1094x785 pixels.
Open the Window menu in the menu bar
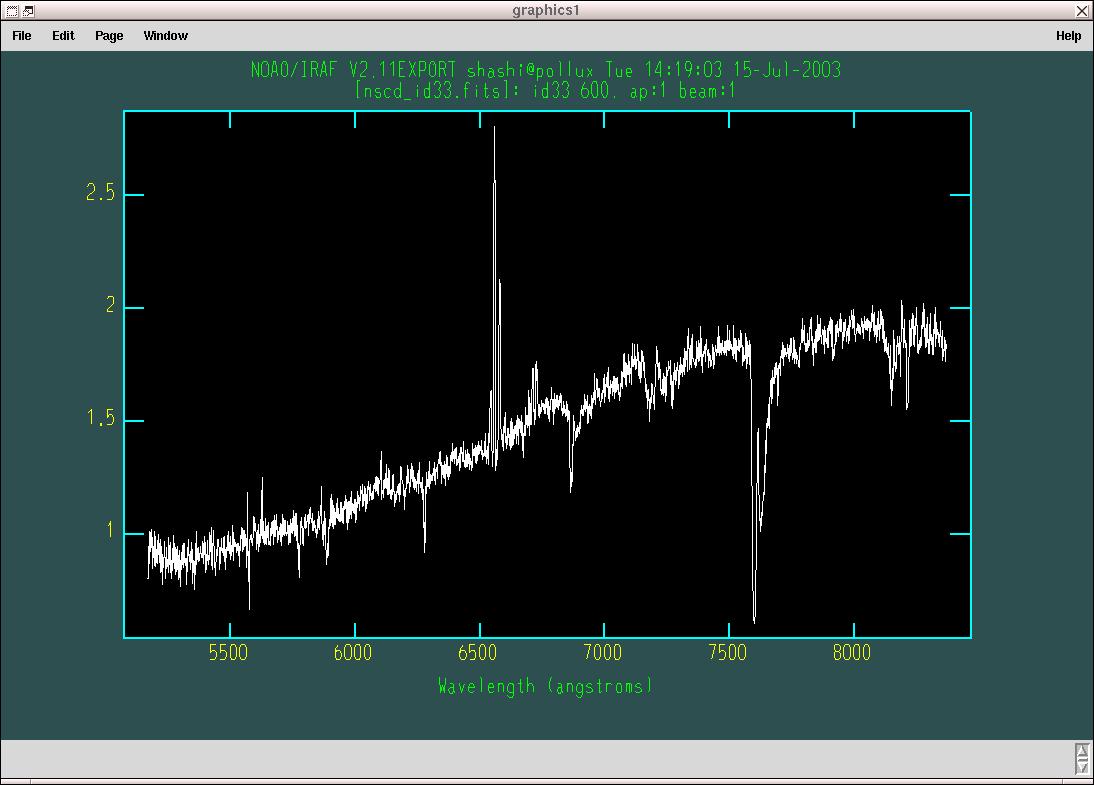tap(165, 36)
